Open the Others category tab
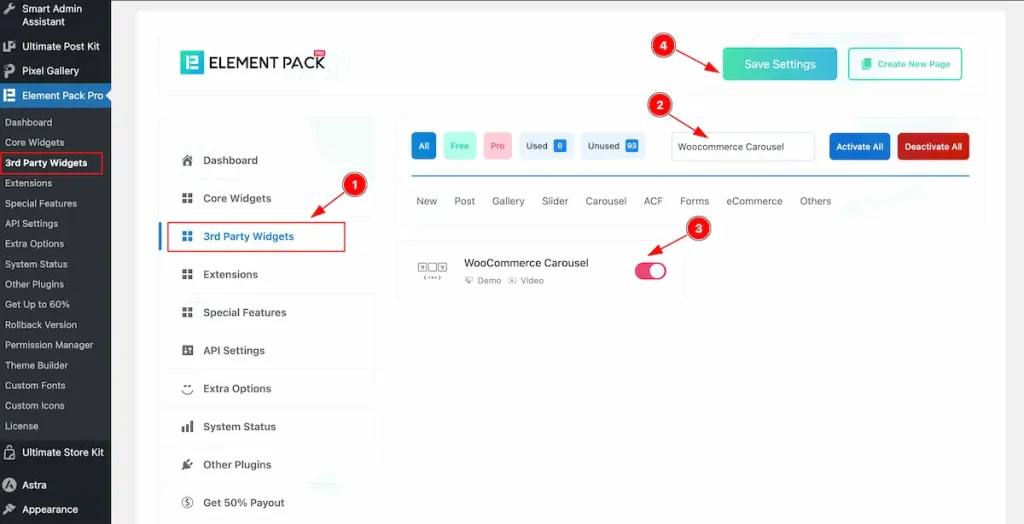Viewport: 1024px width, 524px height. click(815, 201)
